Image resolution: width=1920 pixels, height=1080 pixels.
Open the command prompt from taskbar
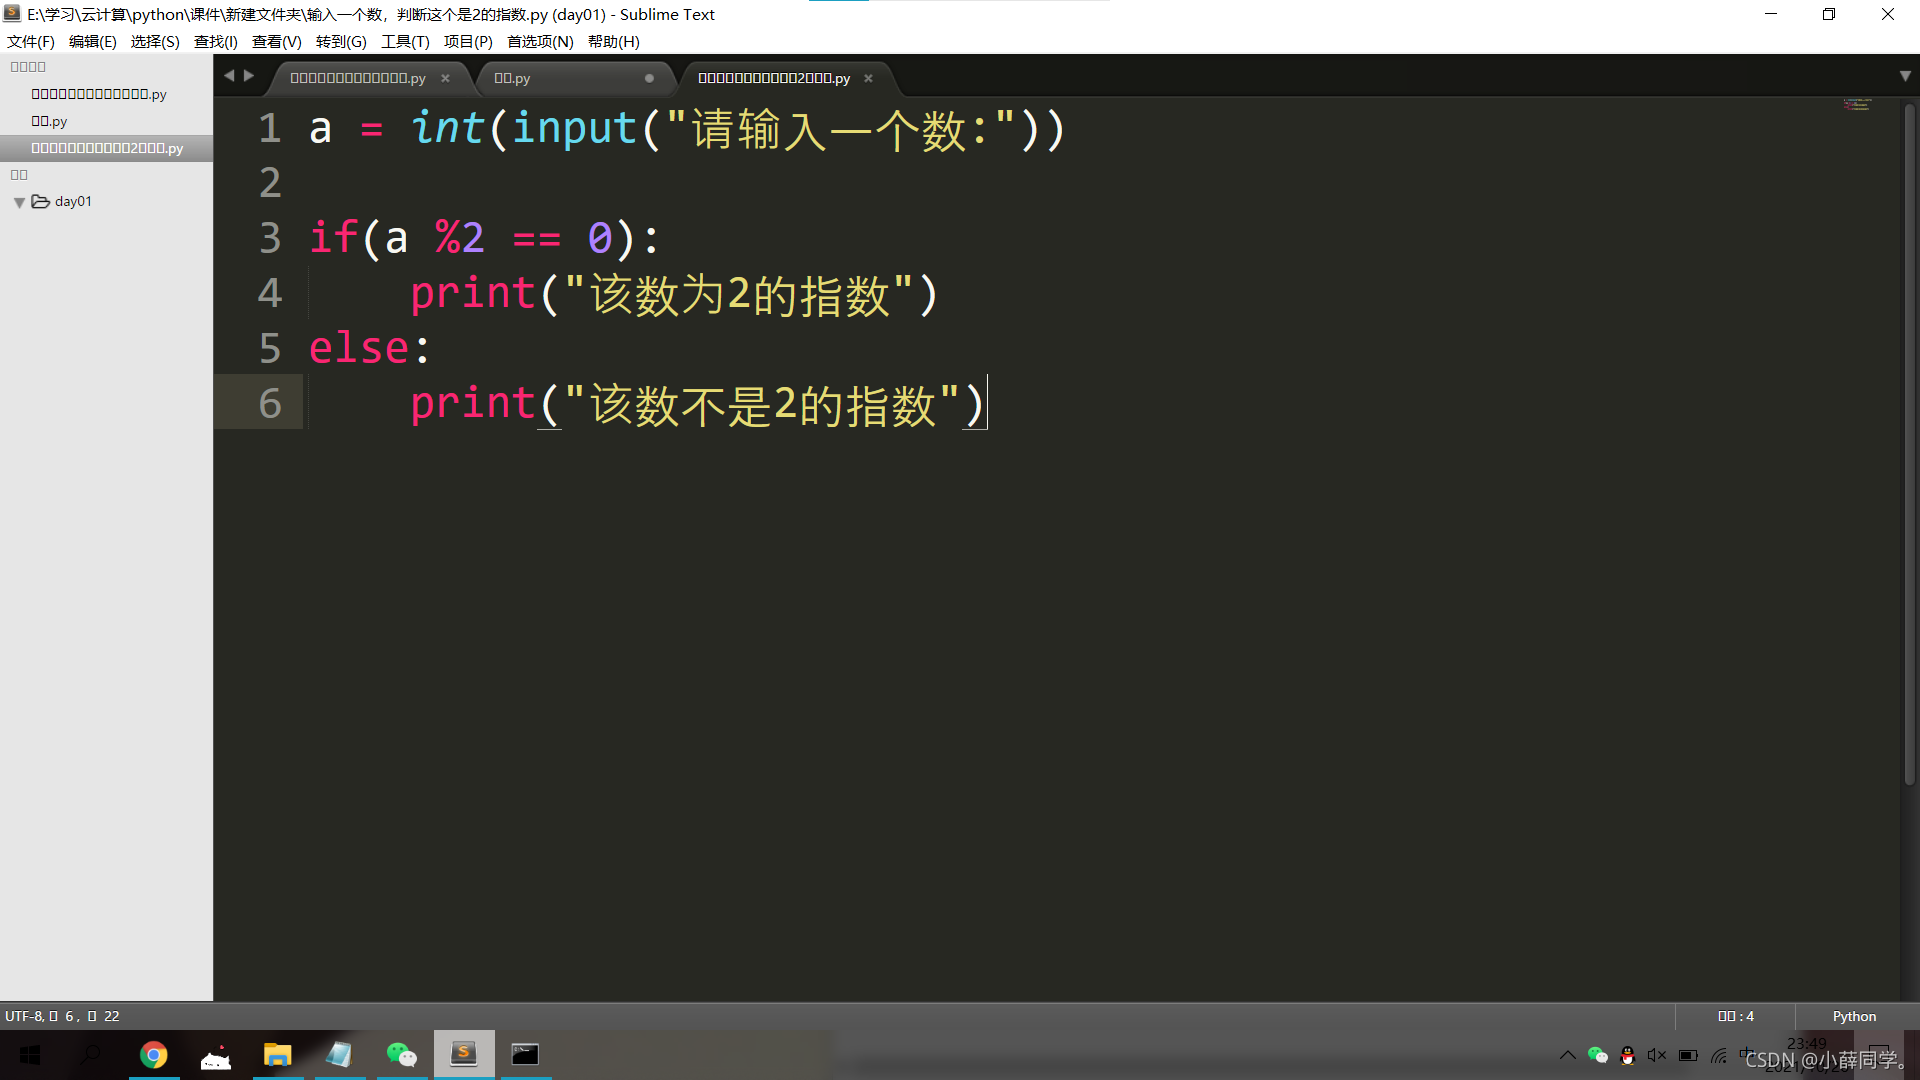point(525,1055)
